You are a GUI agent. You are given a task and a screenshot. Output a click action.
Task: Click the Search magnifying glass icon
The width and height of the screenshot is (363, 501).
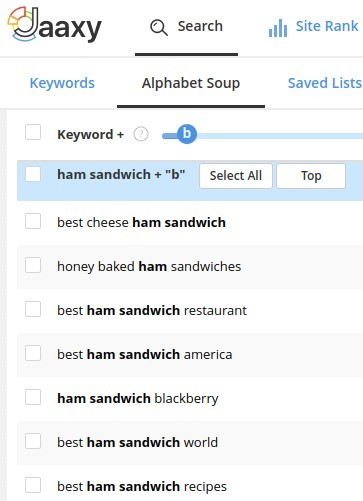click(159, 27)
